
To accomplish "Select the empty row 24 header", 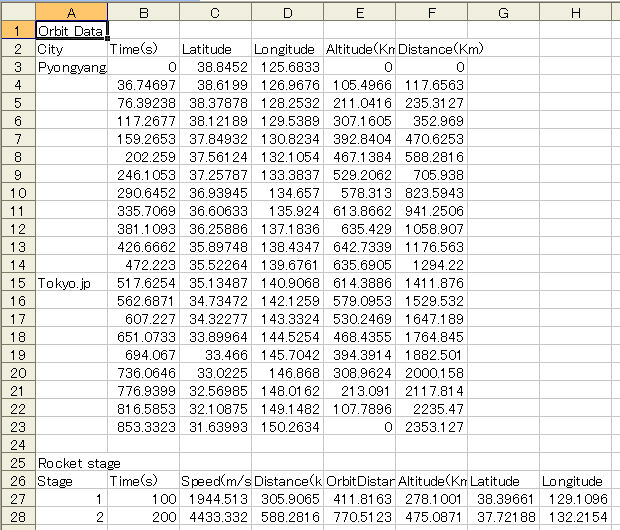I will 16,444.
